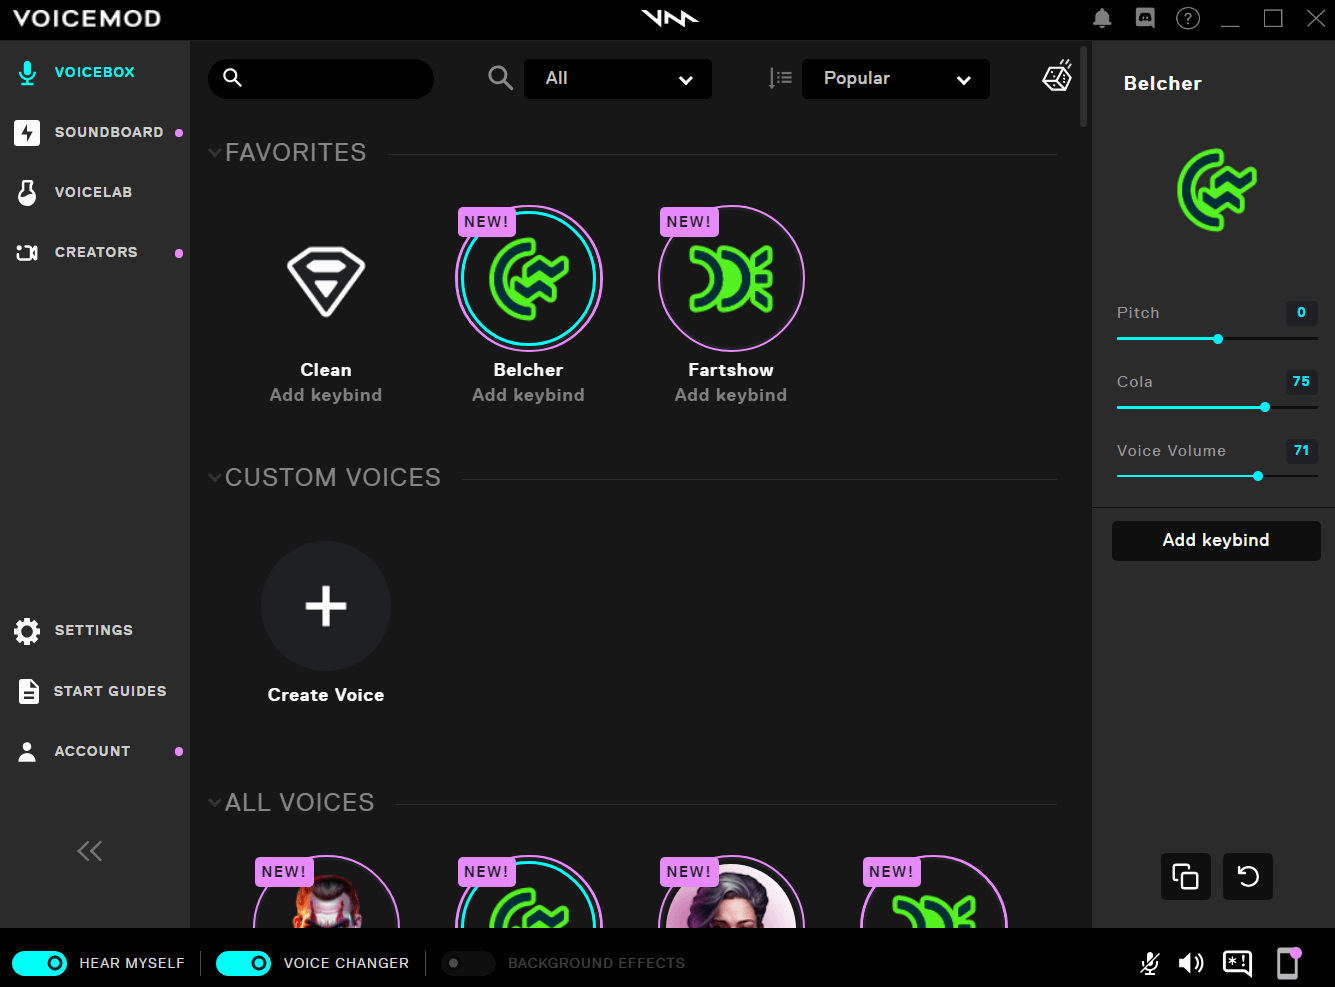
Task: Click the voice list scrollbar
Action: 1084,86
